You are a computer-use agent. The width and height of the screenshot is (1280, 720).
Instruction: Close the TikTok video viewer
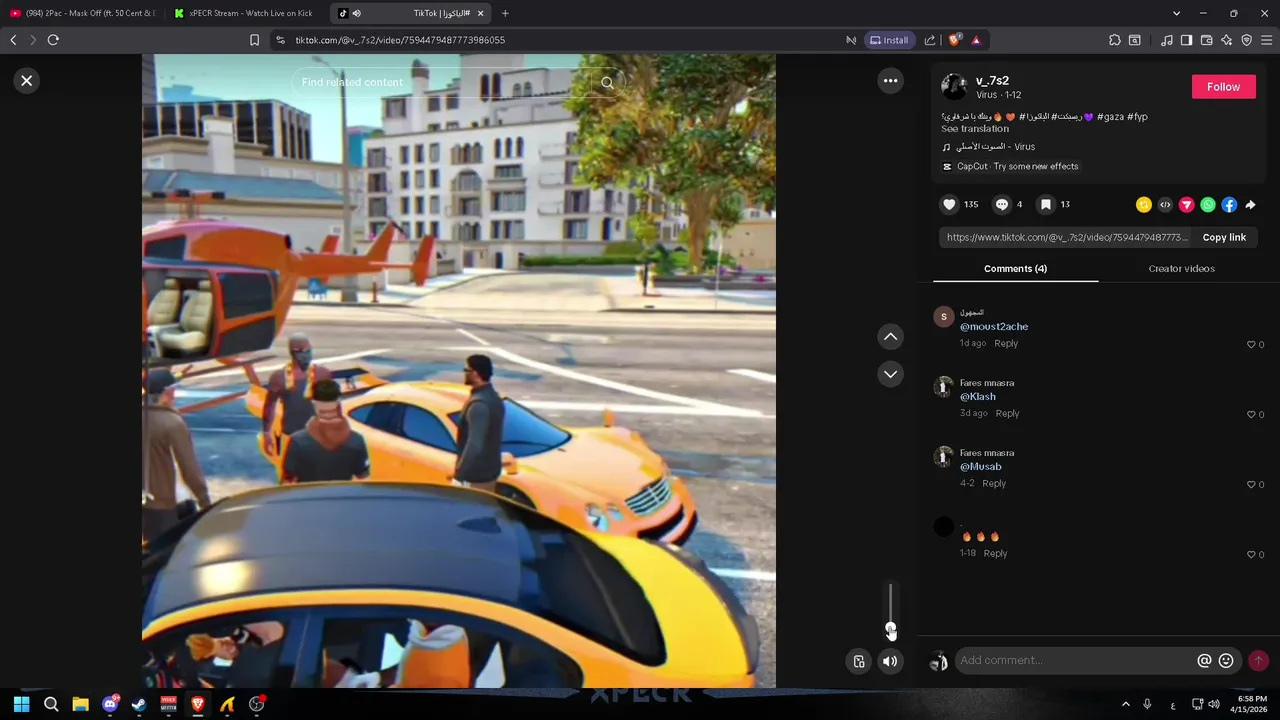coord(27,81)
